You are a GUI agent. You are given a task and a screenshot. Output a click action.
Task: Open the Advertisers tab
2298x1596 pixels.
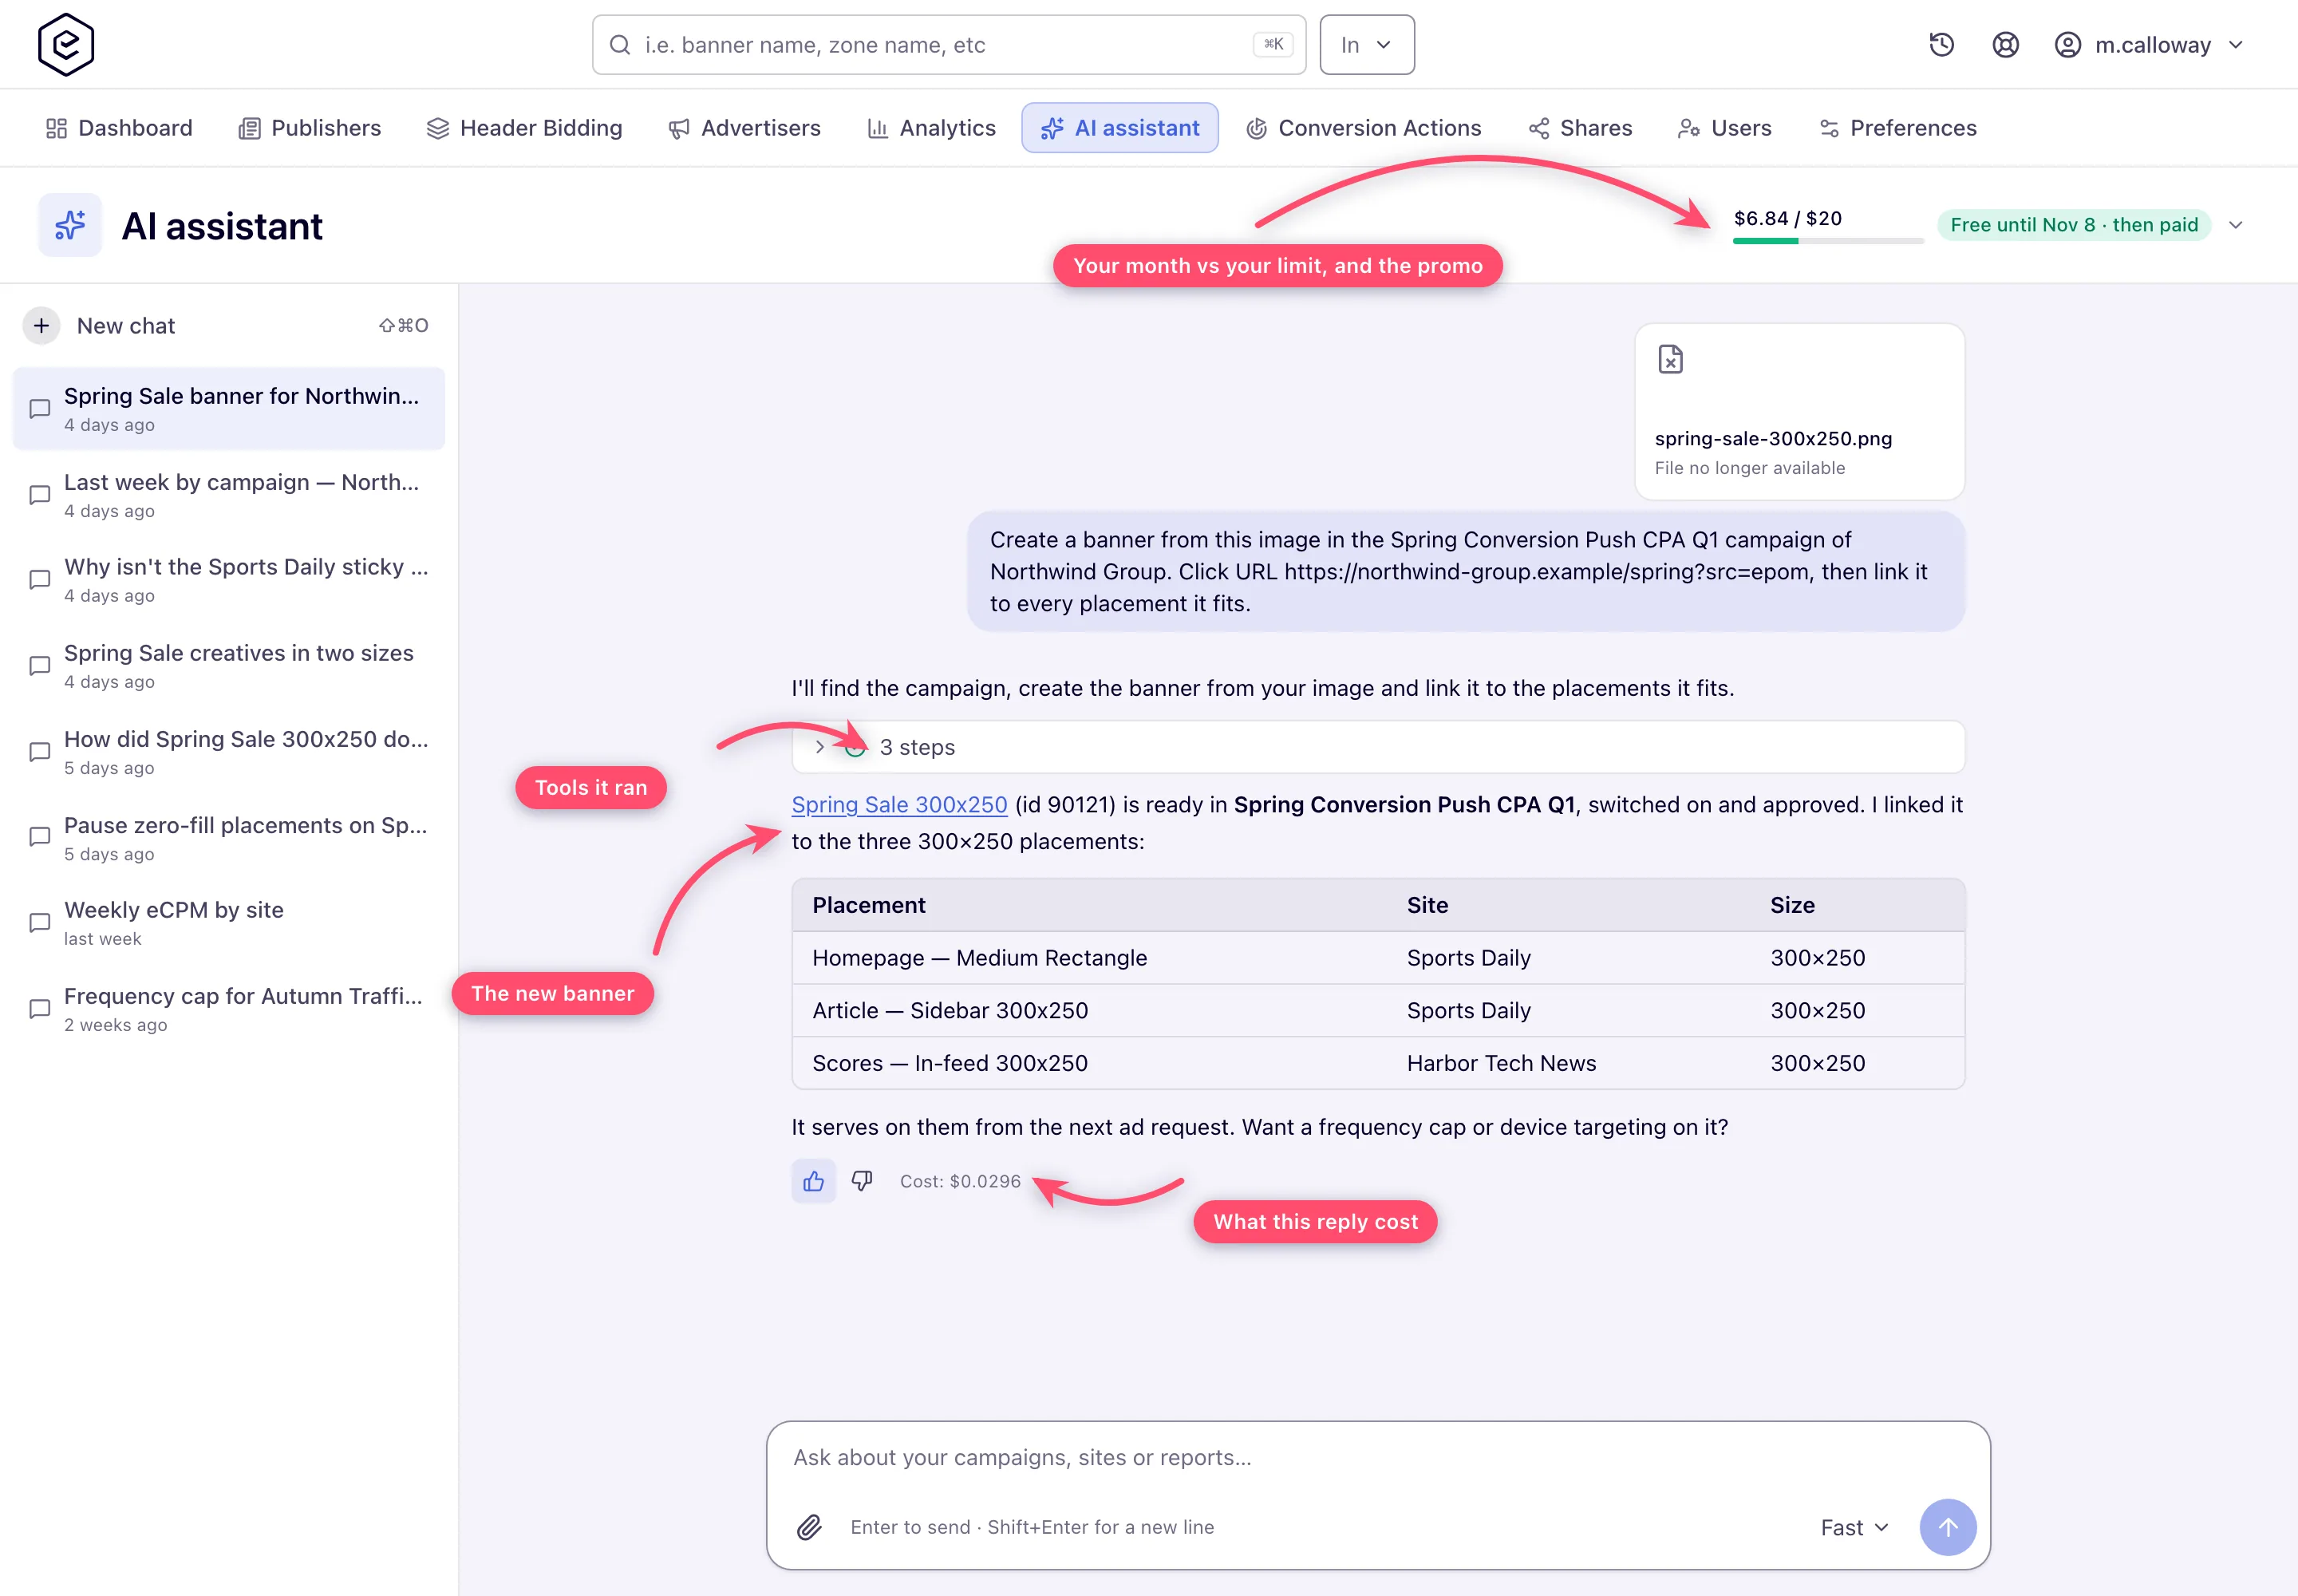pos(745,128)
